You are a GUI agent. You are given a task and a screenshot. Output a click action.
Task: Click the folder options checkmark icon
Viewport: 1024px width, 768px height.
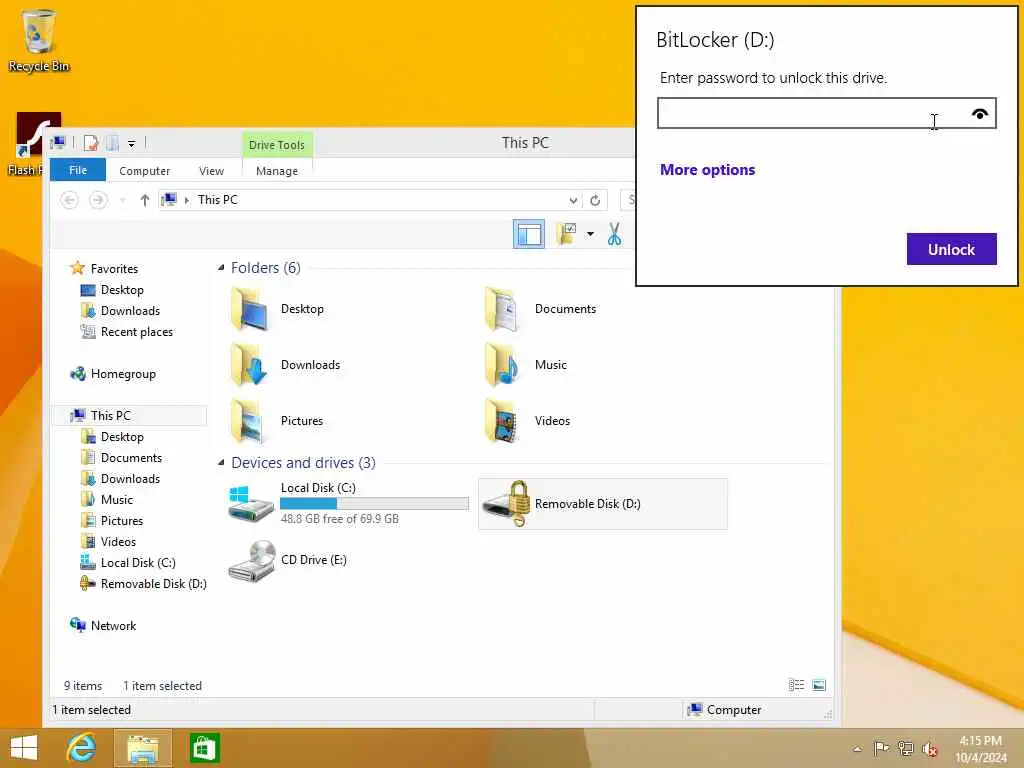(x=566, y=234)
